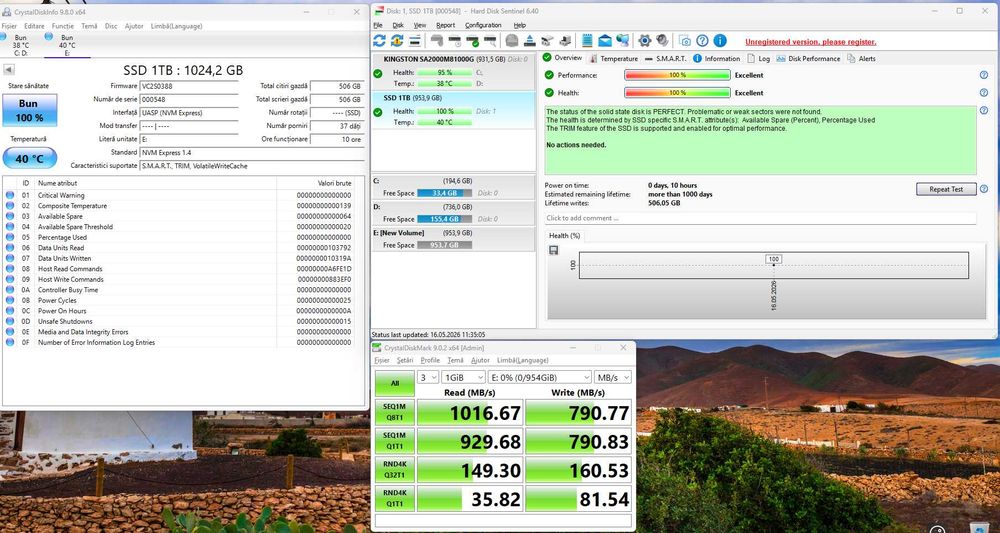
Task: Click the network monitors icon in Sentinel toolbar
Action: pos(622,41)
